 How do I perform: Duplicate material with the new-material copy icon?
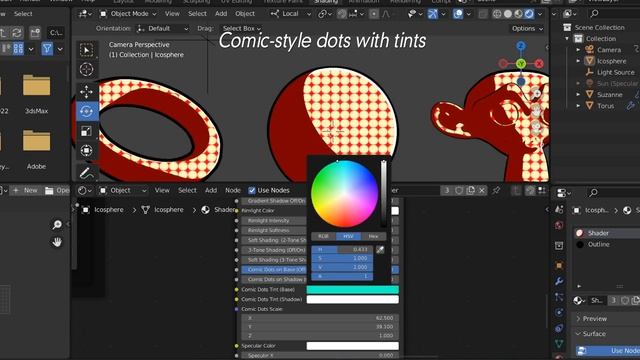click(471, 190)
